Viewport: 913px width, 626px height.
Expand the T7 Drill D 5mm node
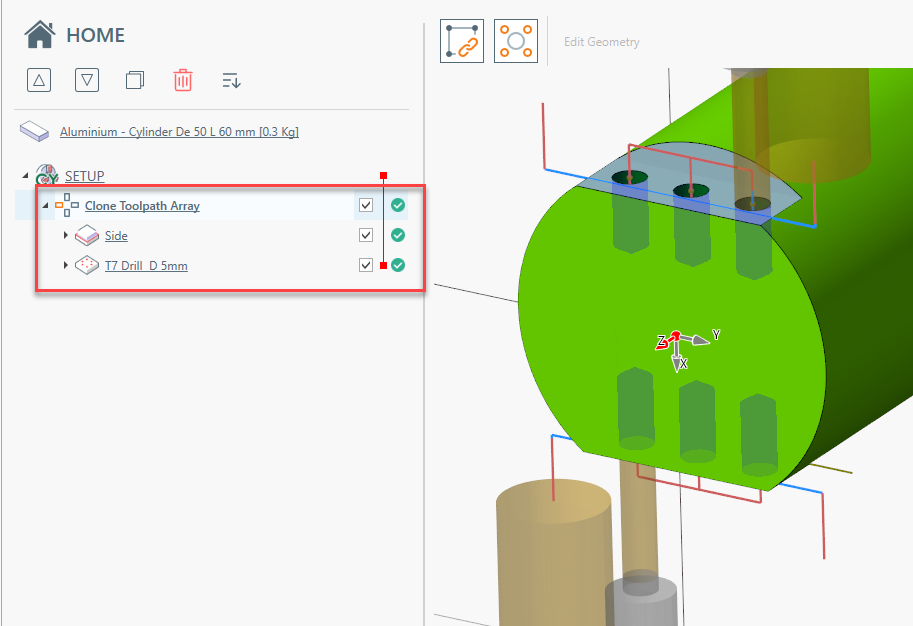click(x=66, y=266)
